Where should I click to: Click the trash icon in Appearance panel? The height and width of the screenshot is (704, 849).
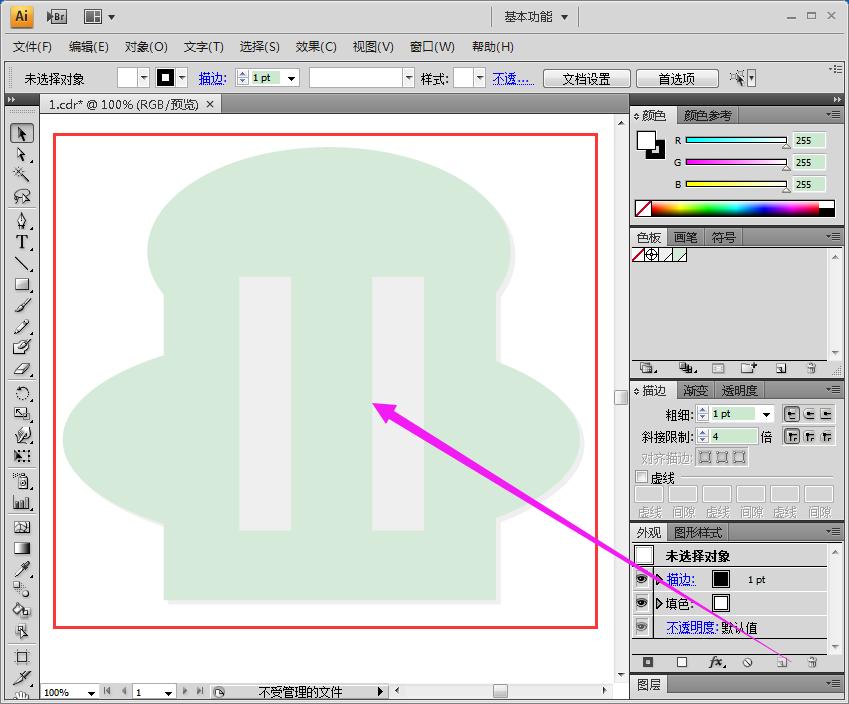click(812, 662)
